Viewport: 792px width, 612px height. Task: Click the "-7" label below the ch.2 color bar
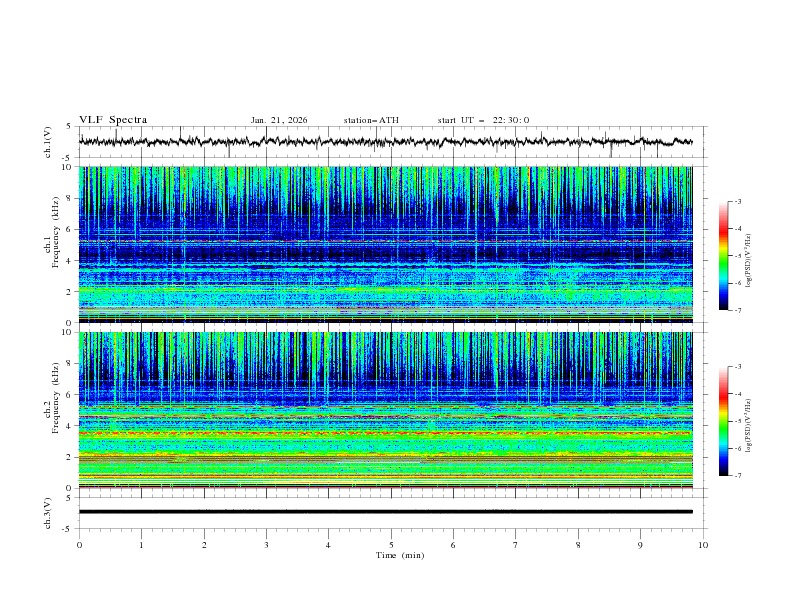(737, 475)
